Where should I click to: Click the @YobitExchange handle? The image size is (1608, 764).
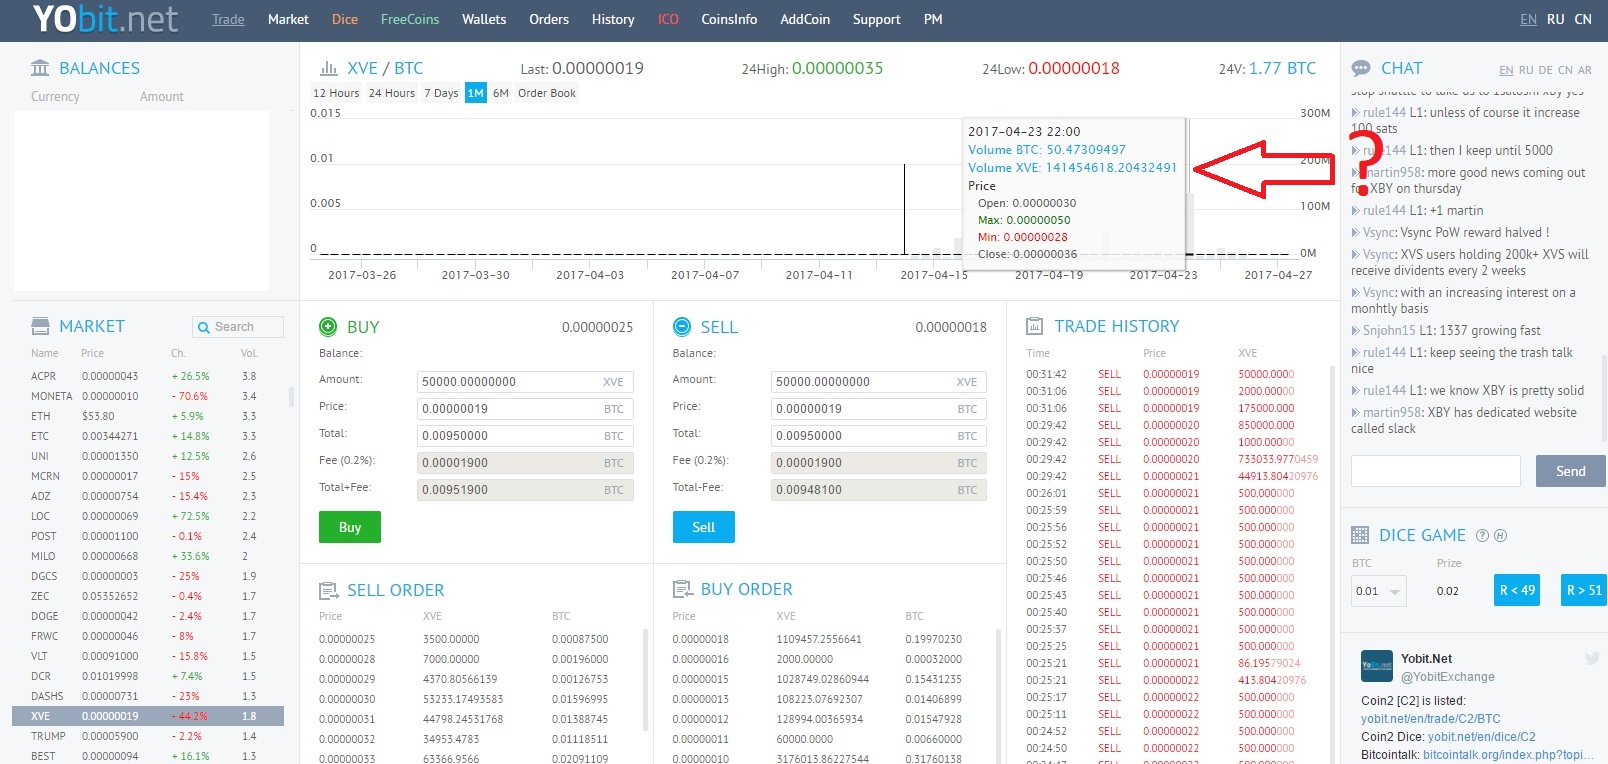1447,677
